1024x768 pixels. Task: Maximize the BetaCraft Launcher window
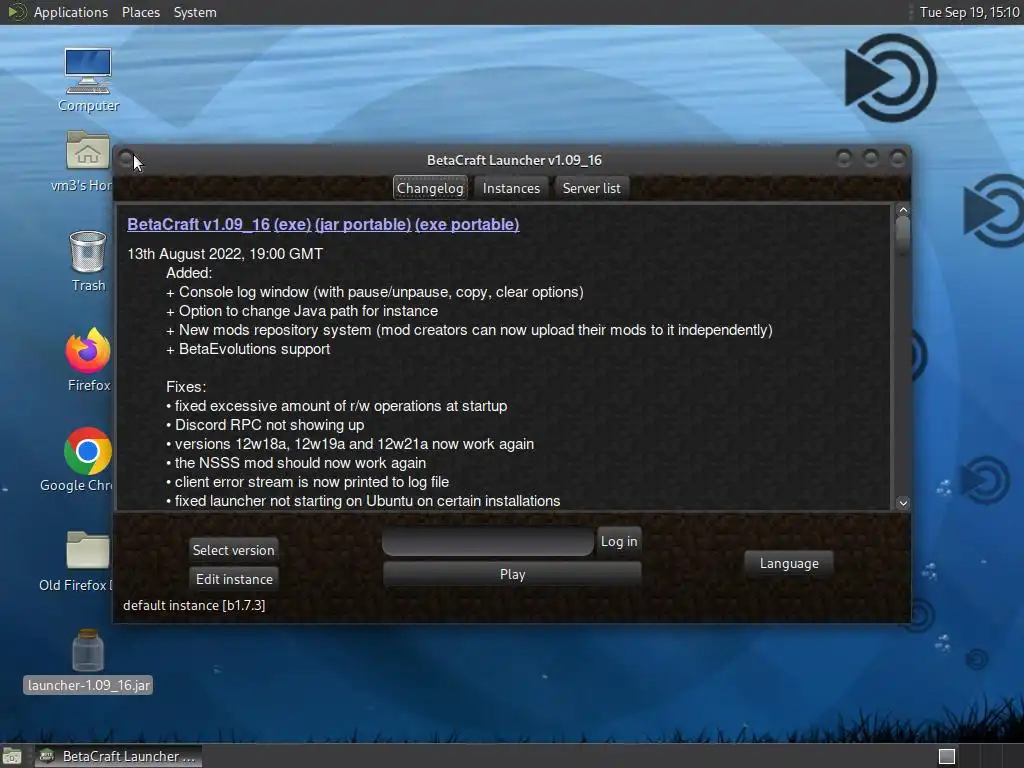[x=871, y=158]
